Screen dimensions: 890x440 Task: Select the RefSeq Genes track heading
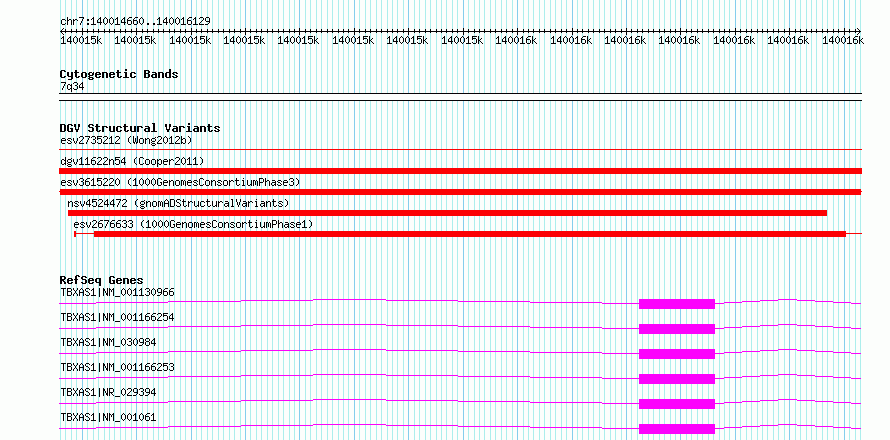pyautogui.click(x=102, y=280)
